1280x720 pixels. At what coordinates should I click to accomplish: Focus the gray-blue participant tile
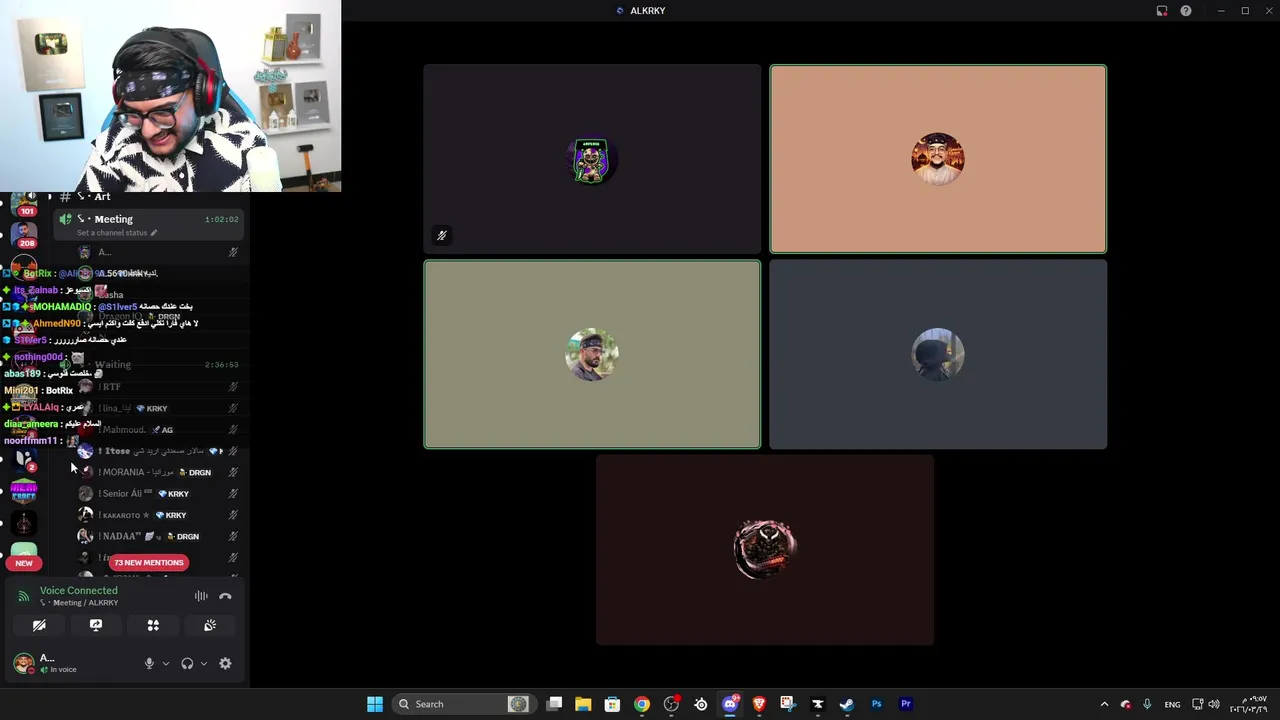point(938,354)
